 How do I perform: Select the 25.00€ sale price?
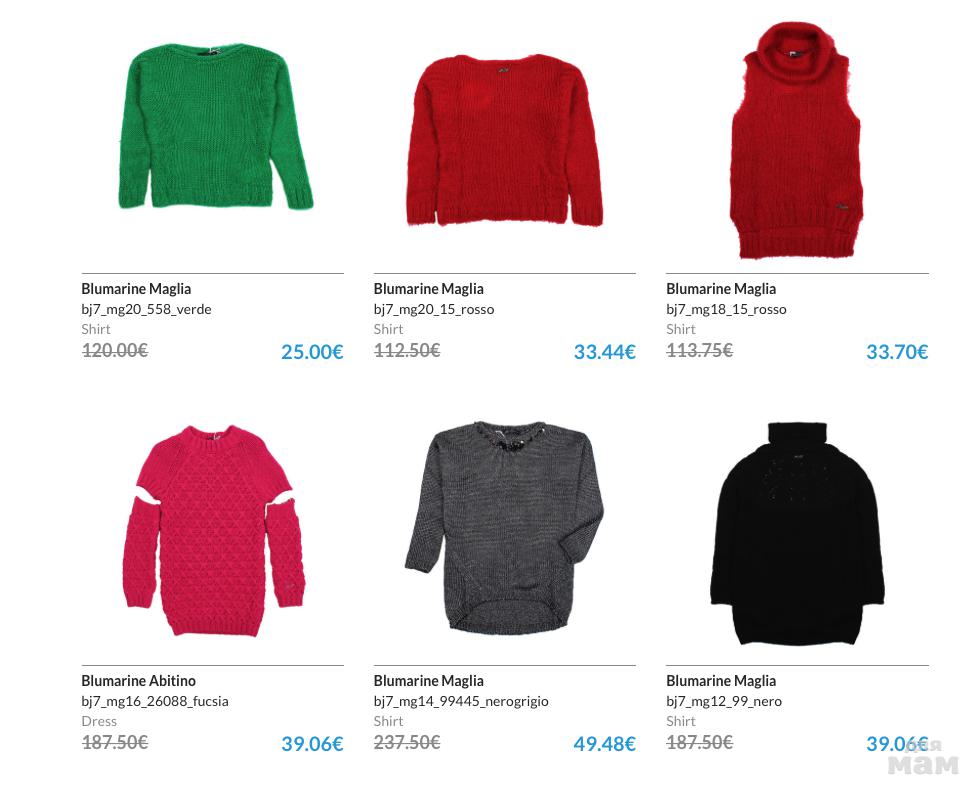(x=312, y=352)
